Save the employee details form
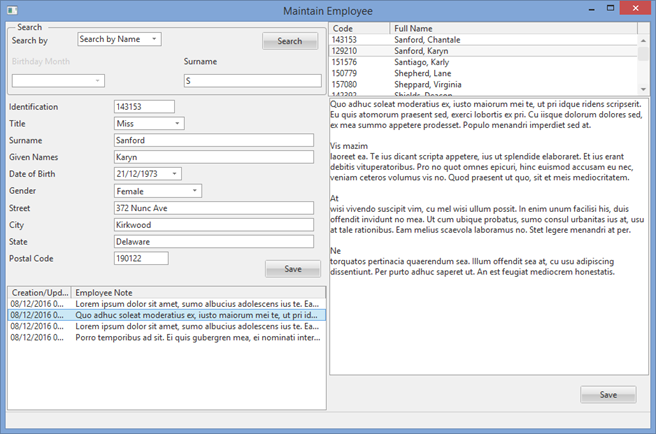656x434 pixels. tap(293, 269)
